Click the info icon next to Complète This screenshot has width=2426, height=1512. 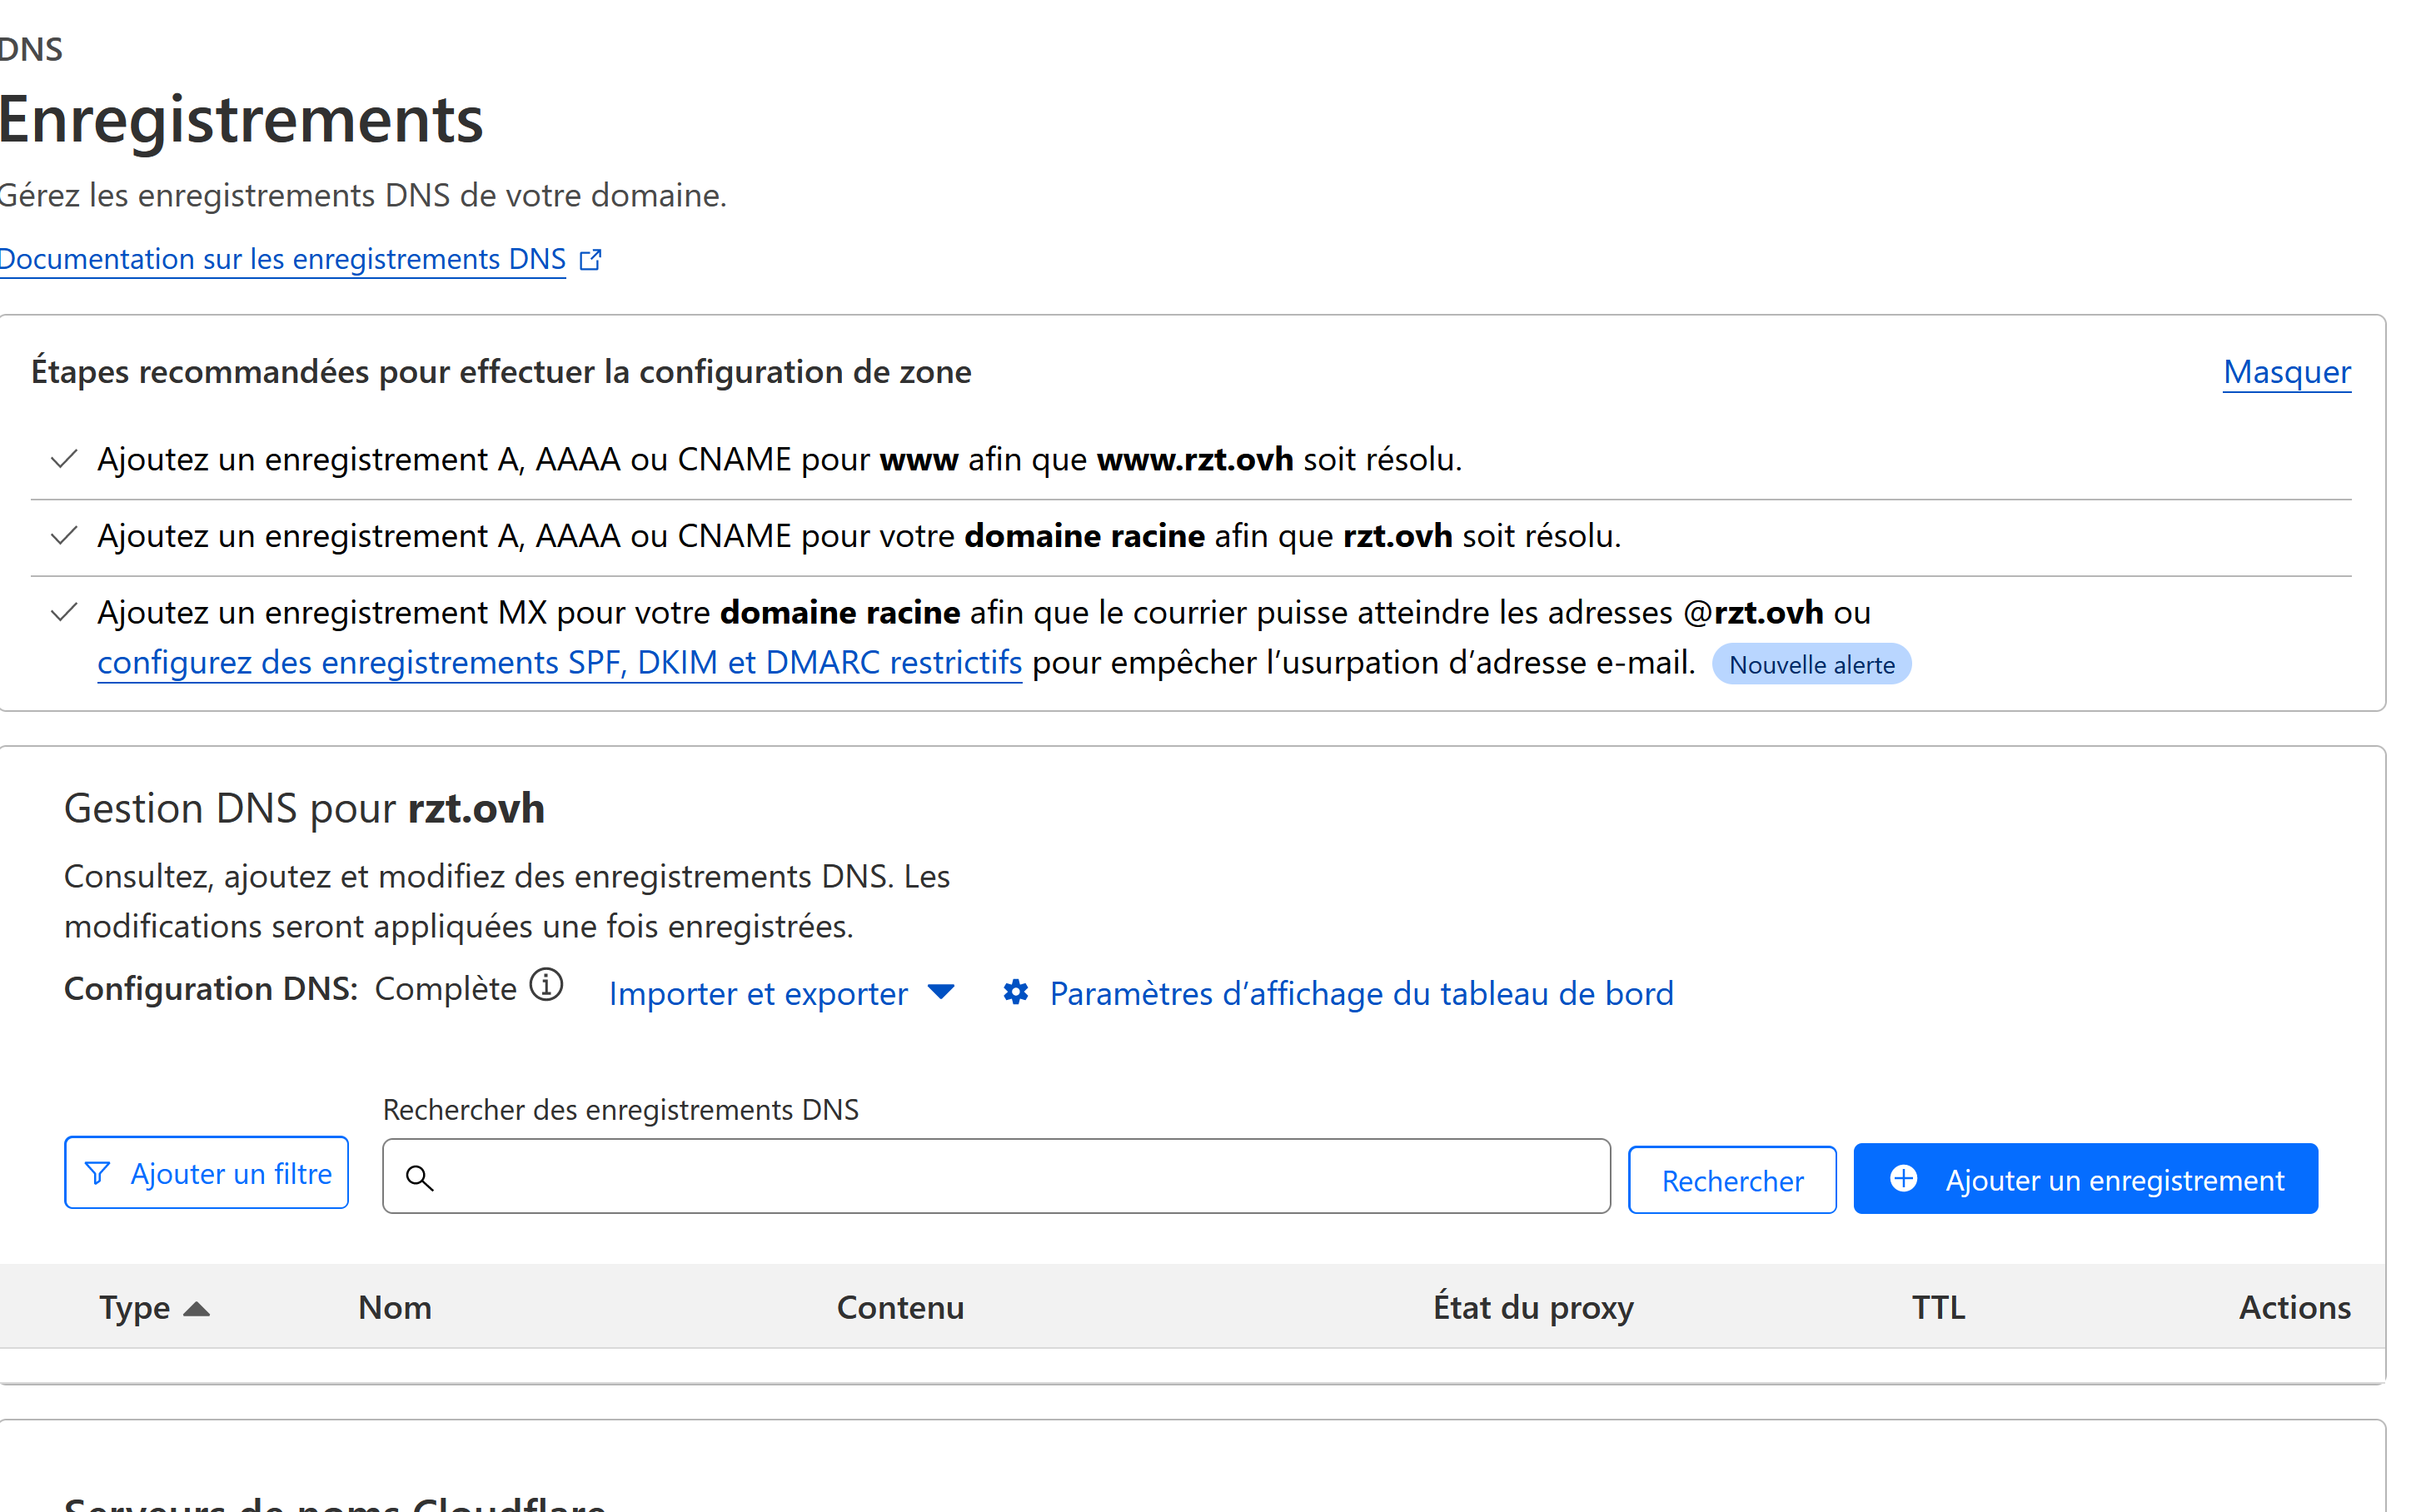[x=546, y=986]
